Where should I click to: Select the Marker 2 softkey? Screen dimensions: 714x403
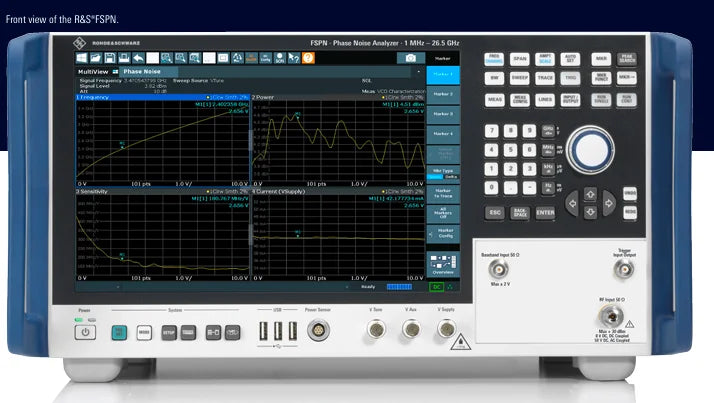tap(443, 94)
